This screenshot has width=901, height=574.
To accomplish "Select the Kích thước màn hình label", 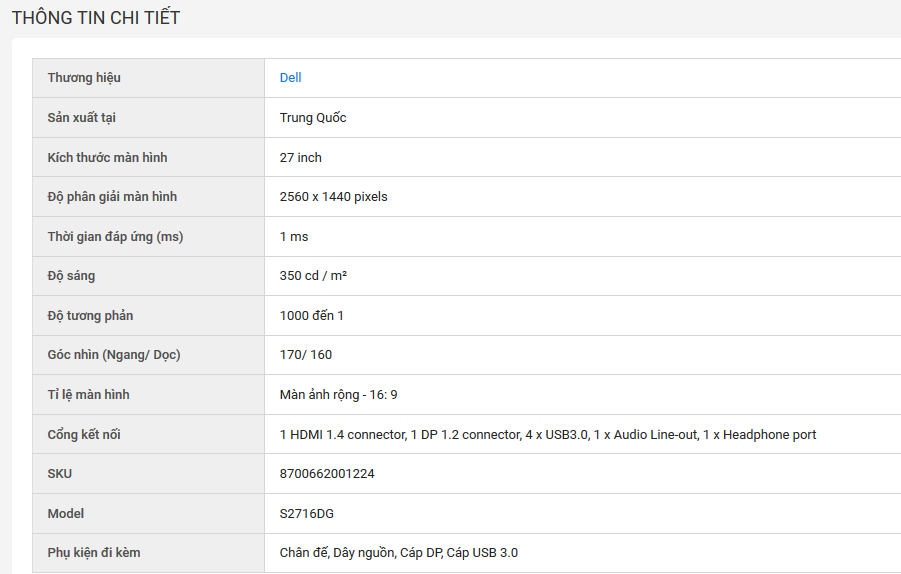I will click(107, 157).
